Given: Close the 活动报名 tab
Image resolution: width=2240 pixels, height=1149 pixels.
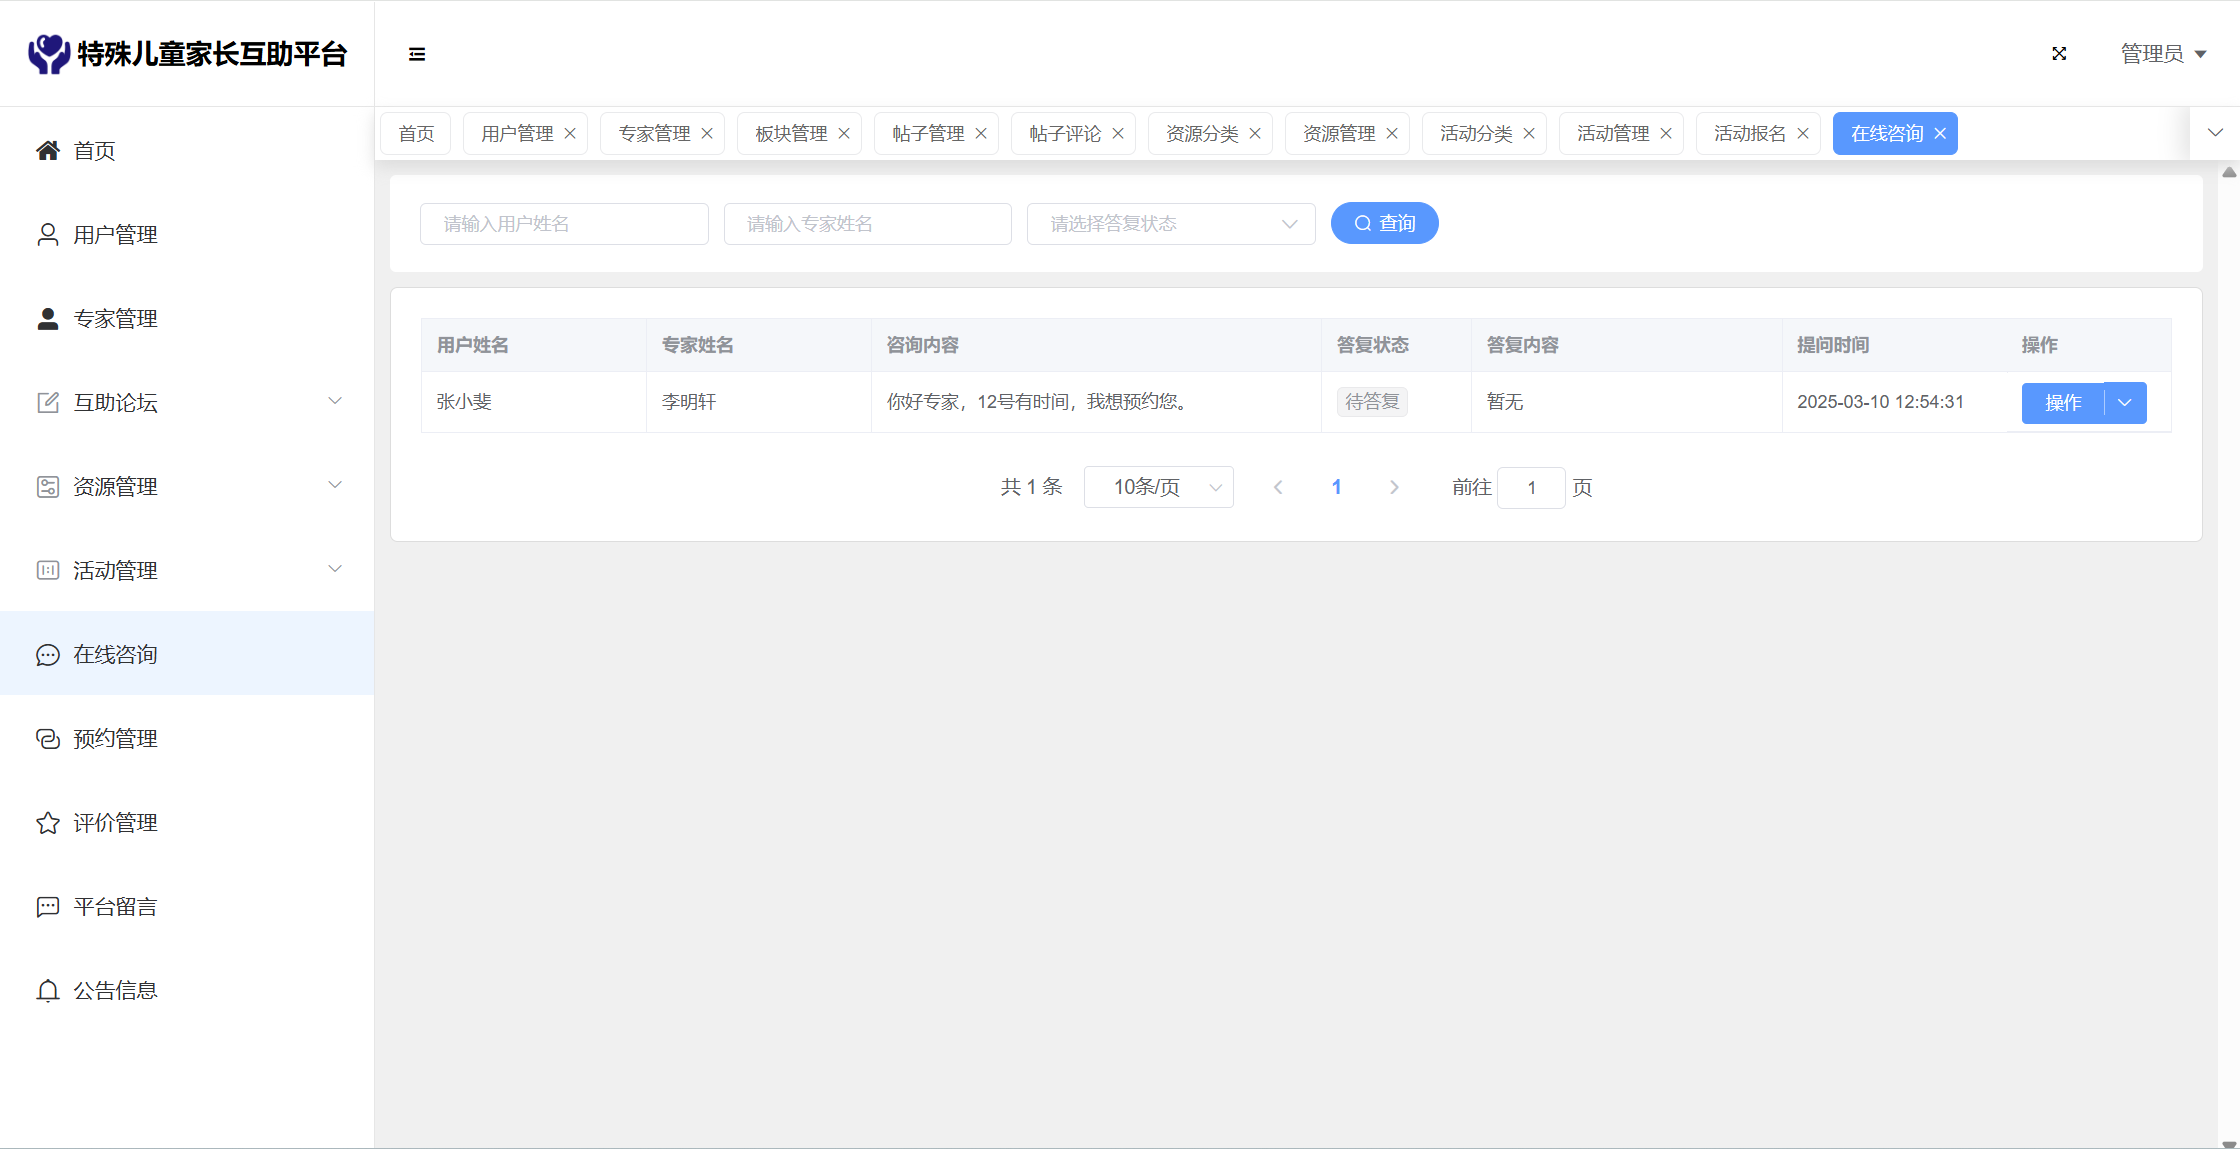Looking at the screenshot, I should pyautogui.click(x=1803, y=134).
